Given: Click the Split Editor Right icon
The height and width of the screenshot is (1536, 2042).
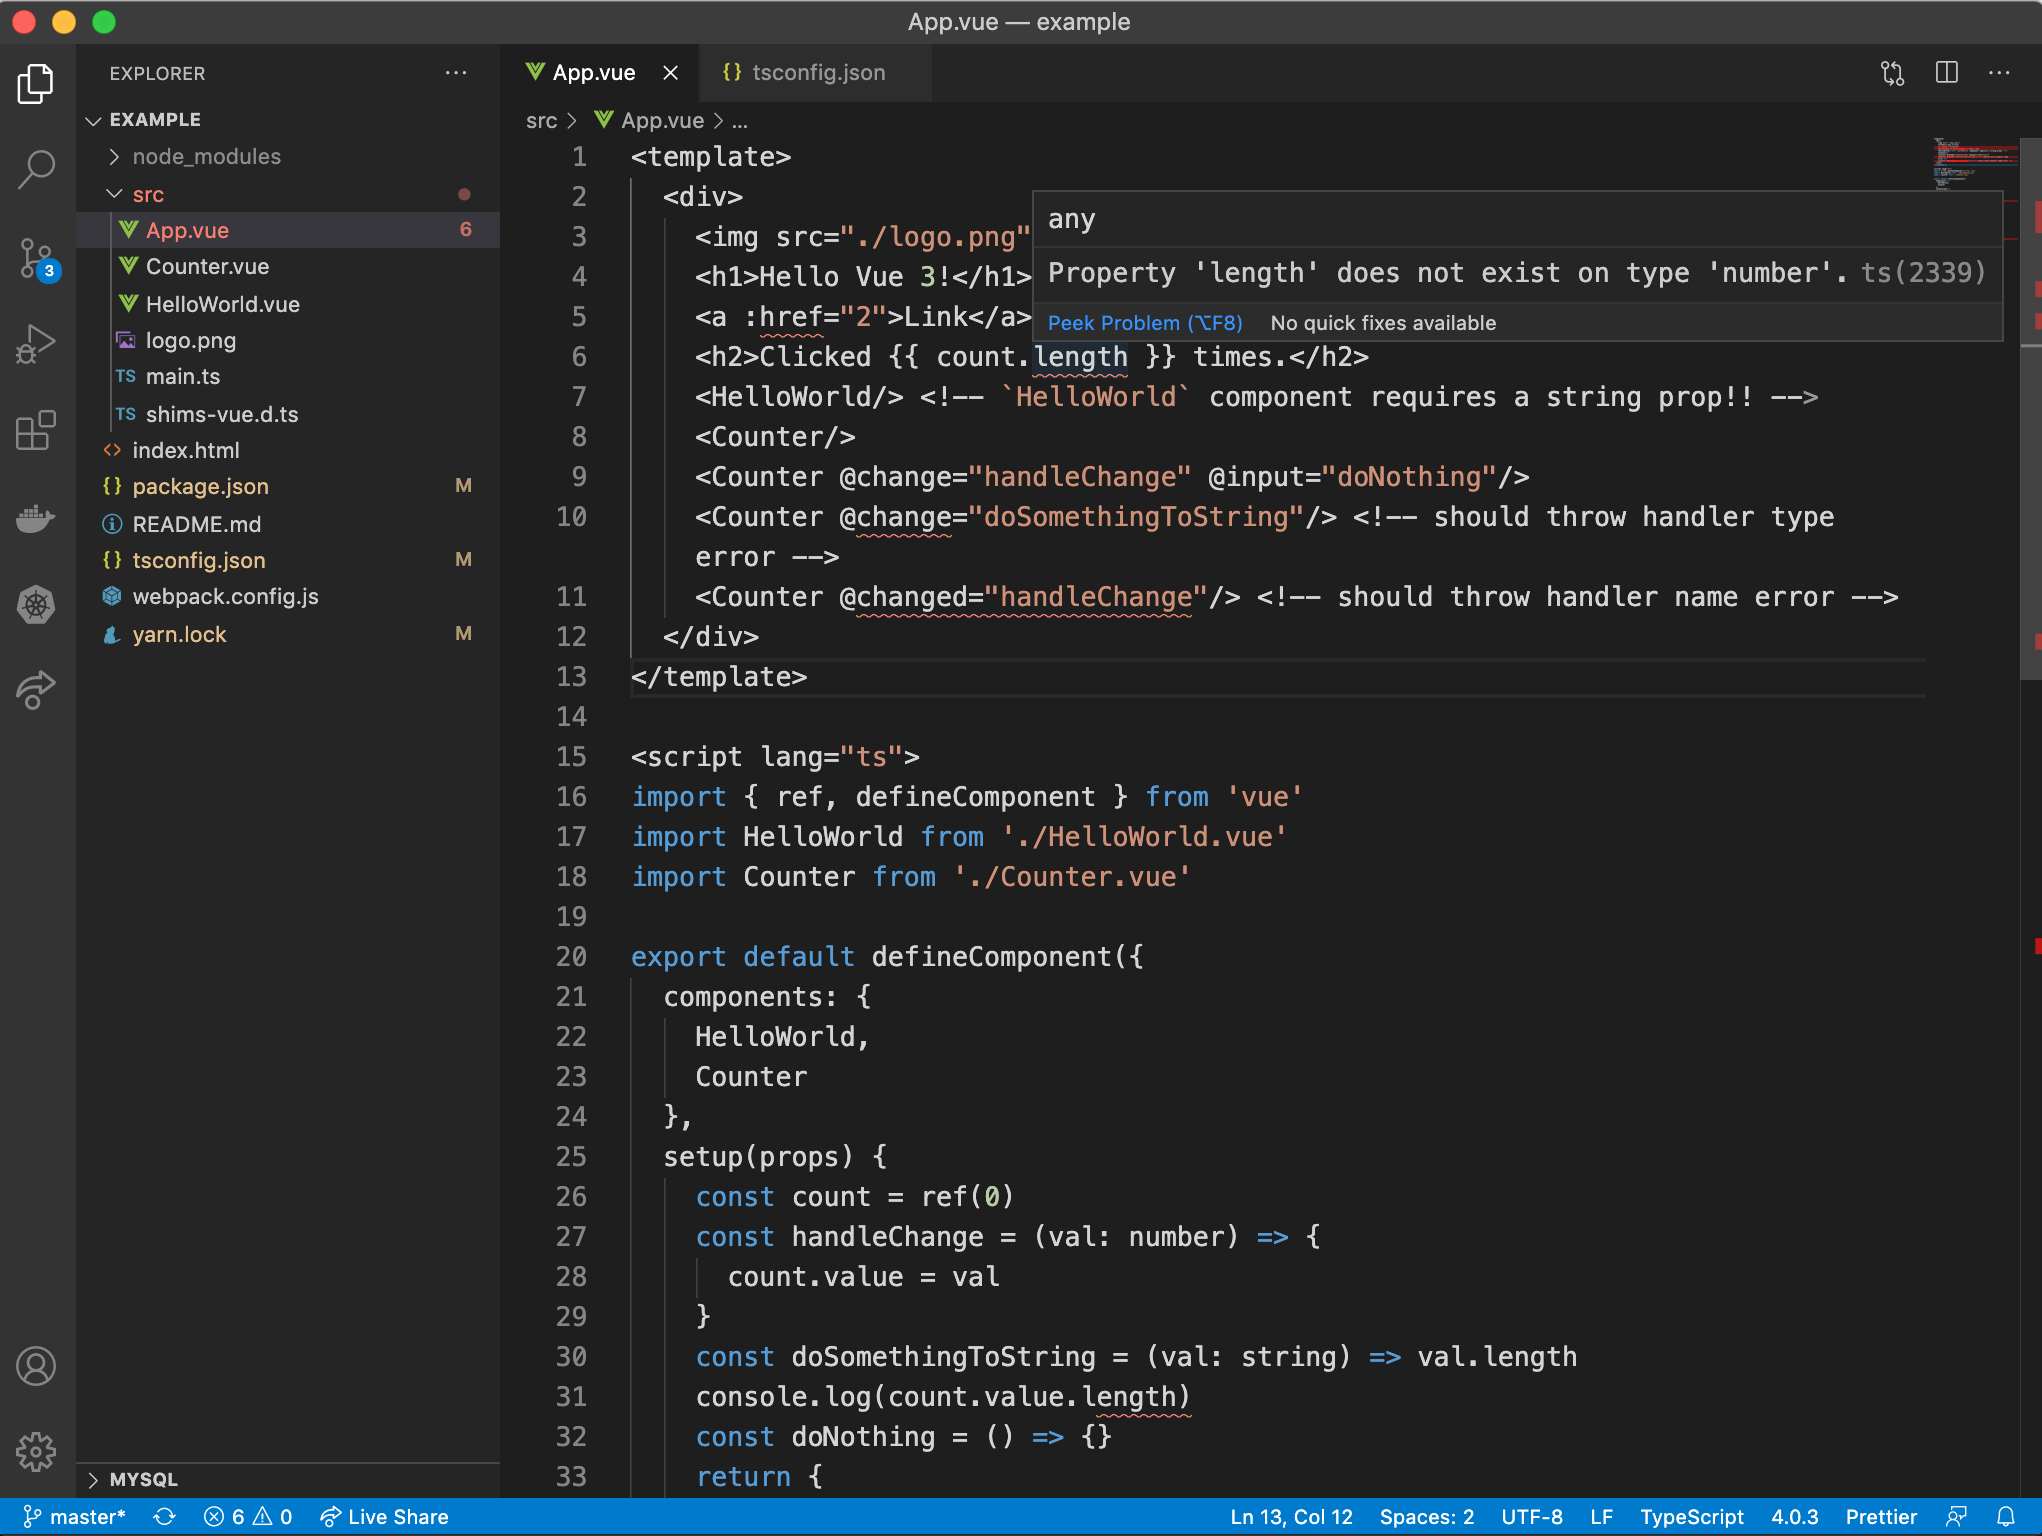Looking at the screenshot, I should 1946,73.
